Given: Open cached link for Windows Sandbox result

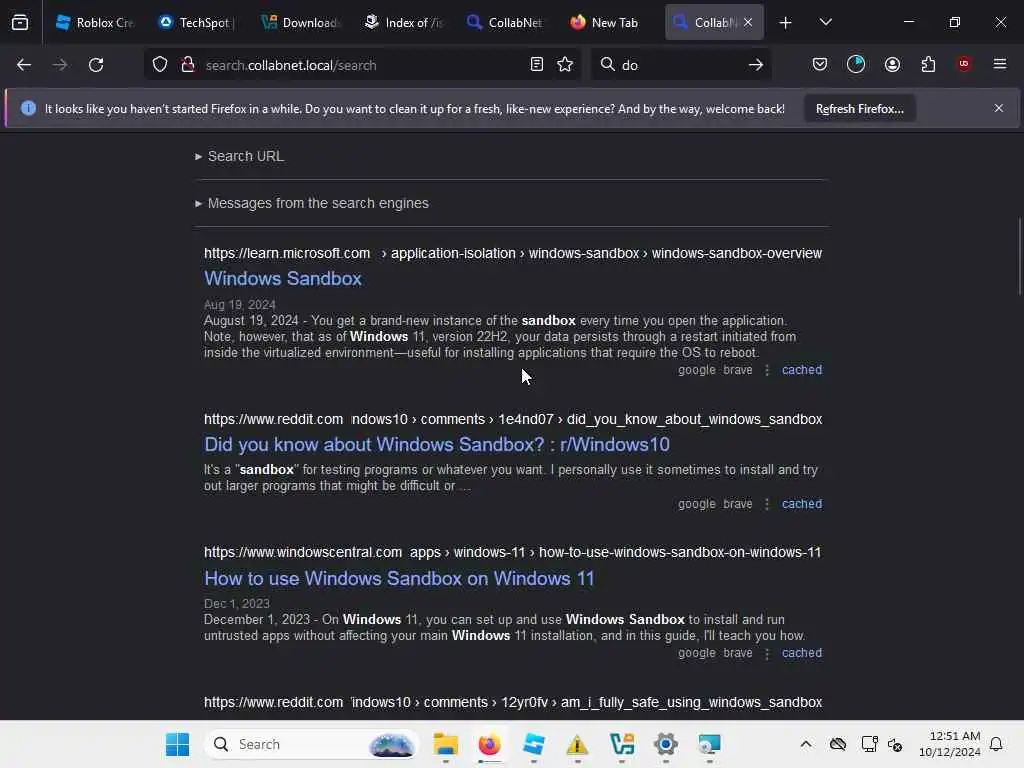Looking at the screenshot, I should pos(802,370).
